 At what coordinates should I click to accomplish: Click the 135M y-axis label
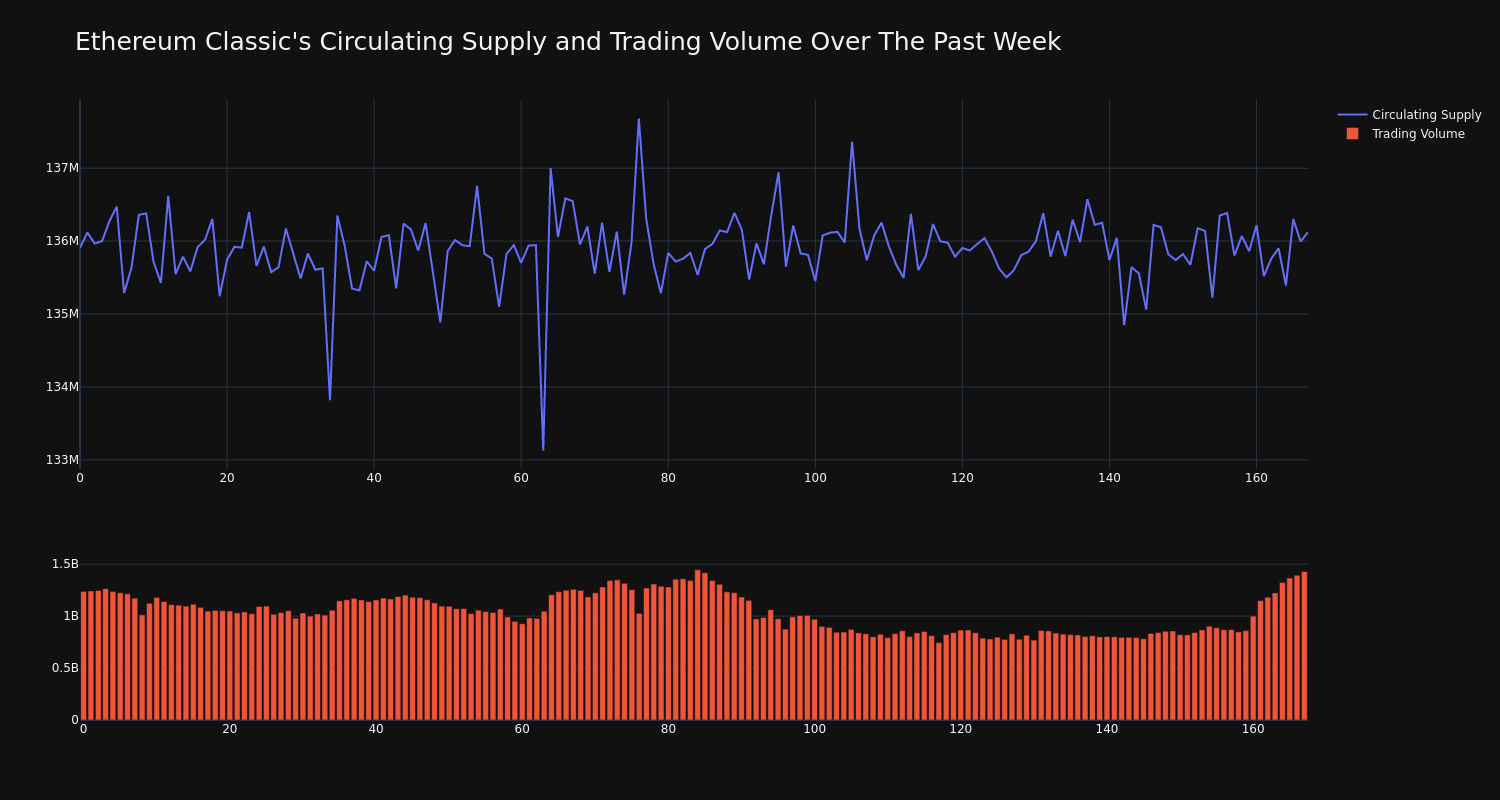pos(62,314)
